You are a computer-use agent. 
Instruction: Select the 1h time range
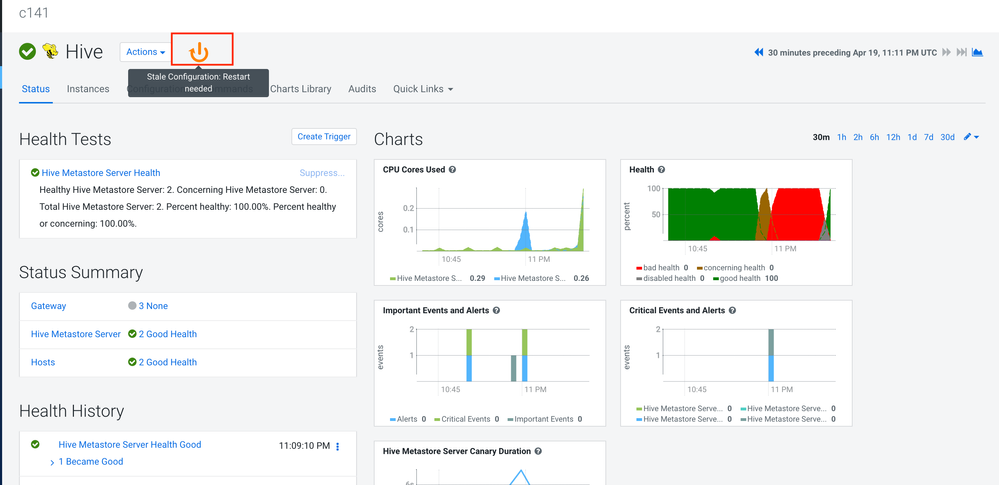[841, 137]
